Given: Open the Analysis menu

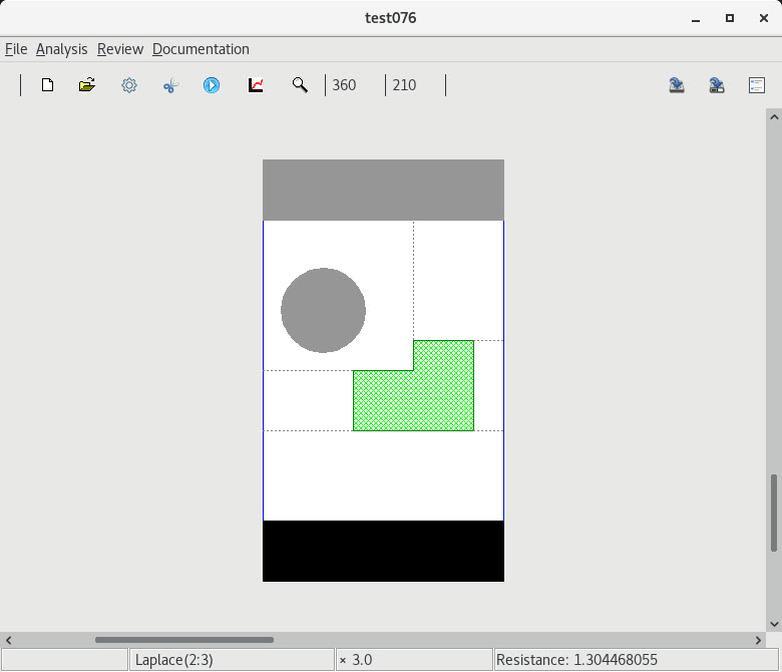Looking at the screenshot, I should click(61, 49).
